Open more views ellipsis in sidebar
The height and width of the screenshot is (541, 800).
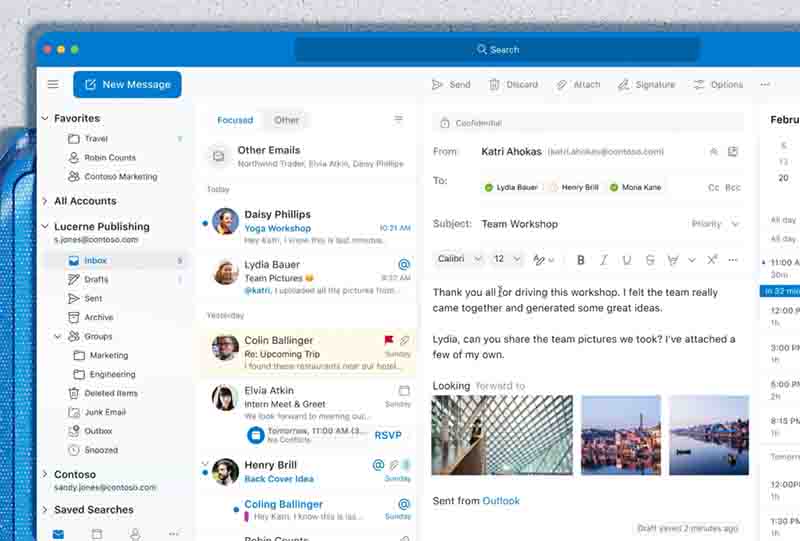pyautogui.click(x=173, y=534)
